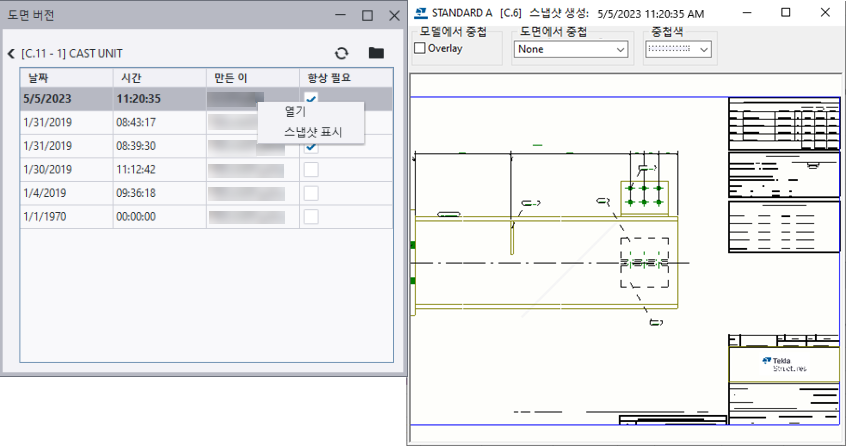Enable the Overlay checkbox
The width and height of the screenshot is (846, 446).
(420, 49)
